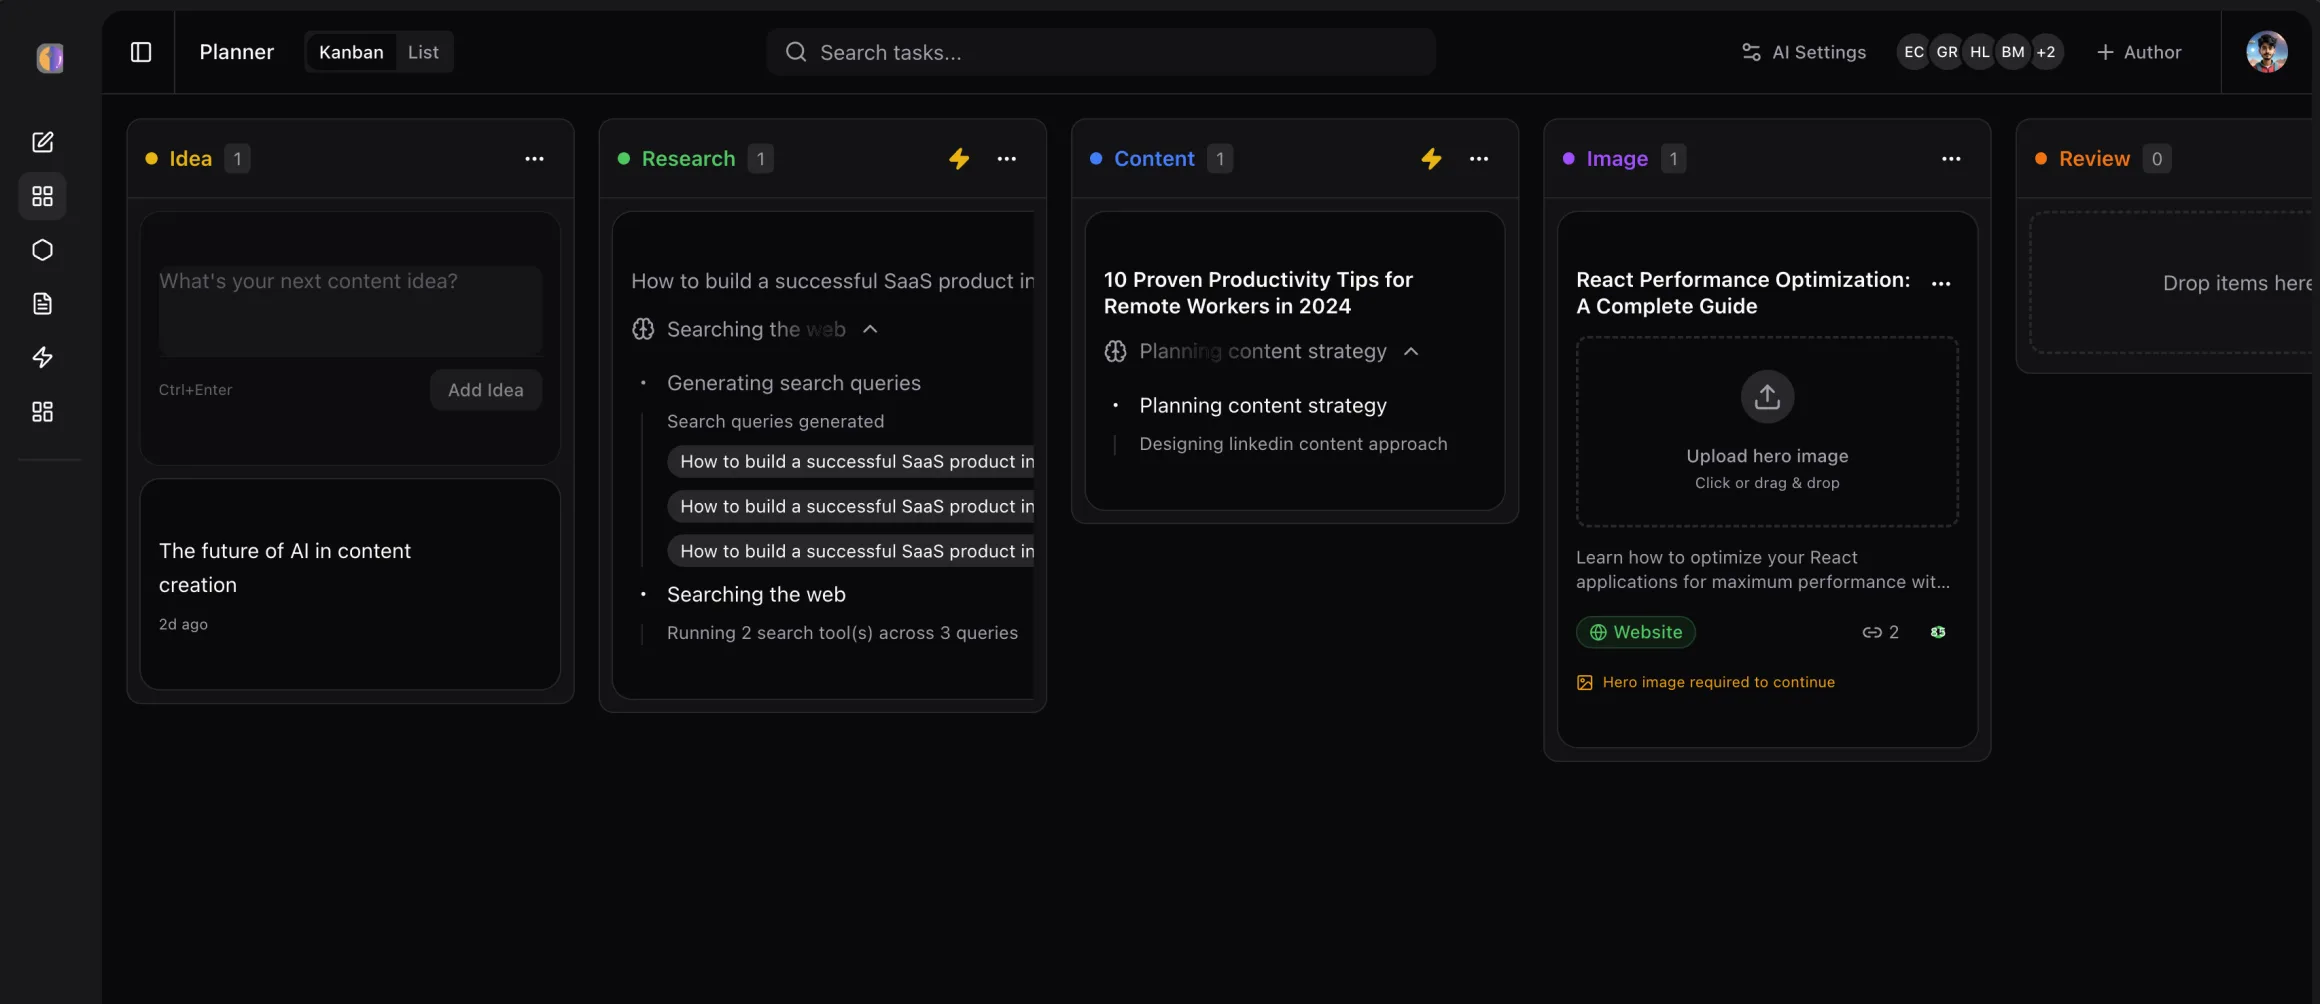This screenshot has height=1004, width=2320.
Task: Open the lightning bolt icon in sidebar
Action: [x=42, y=358]
